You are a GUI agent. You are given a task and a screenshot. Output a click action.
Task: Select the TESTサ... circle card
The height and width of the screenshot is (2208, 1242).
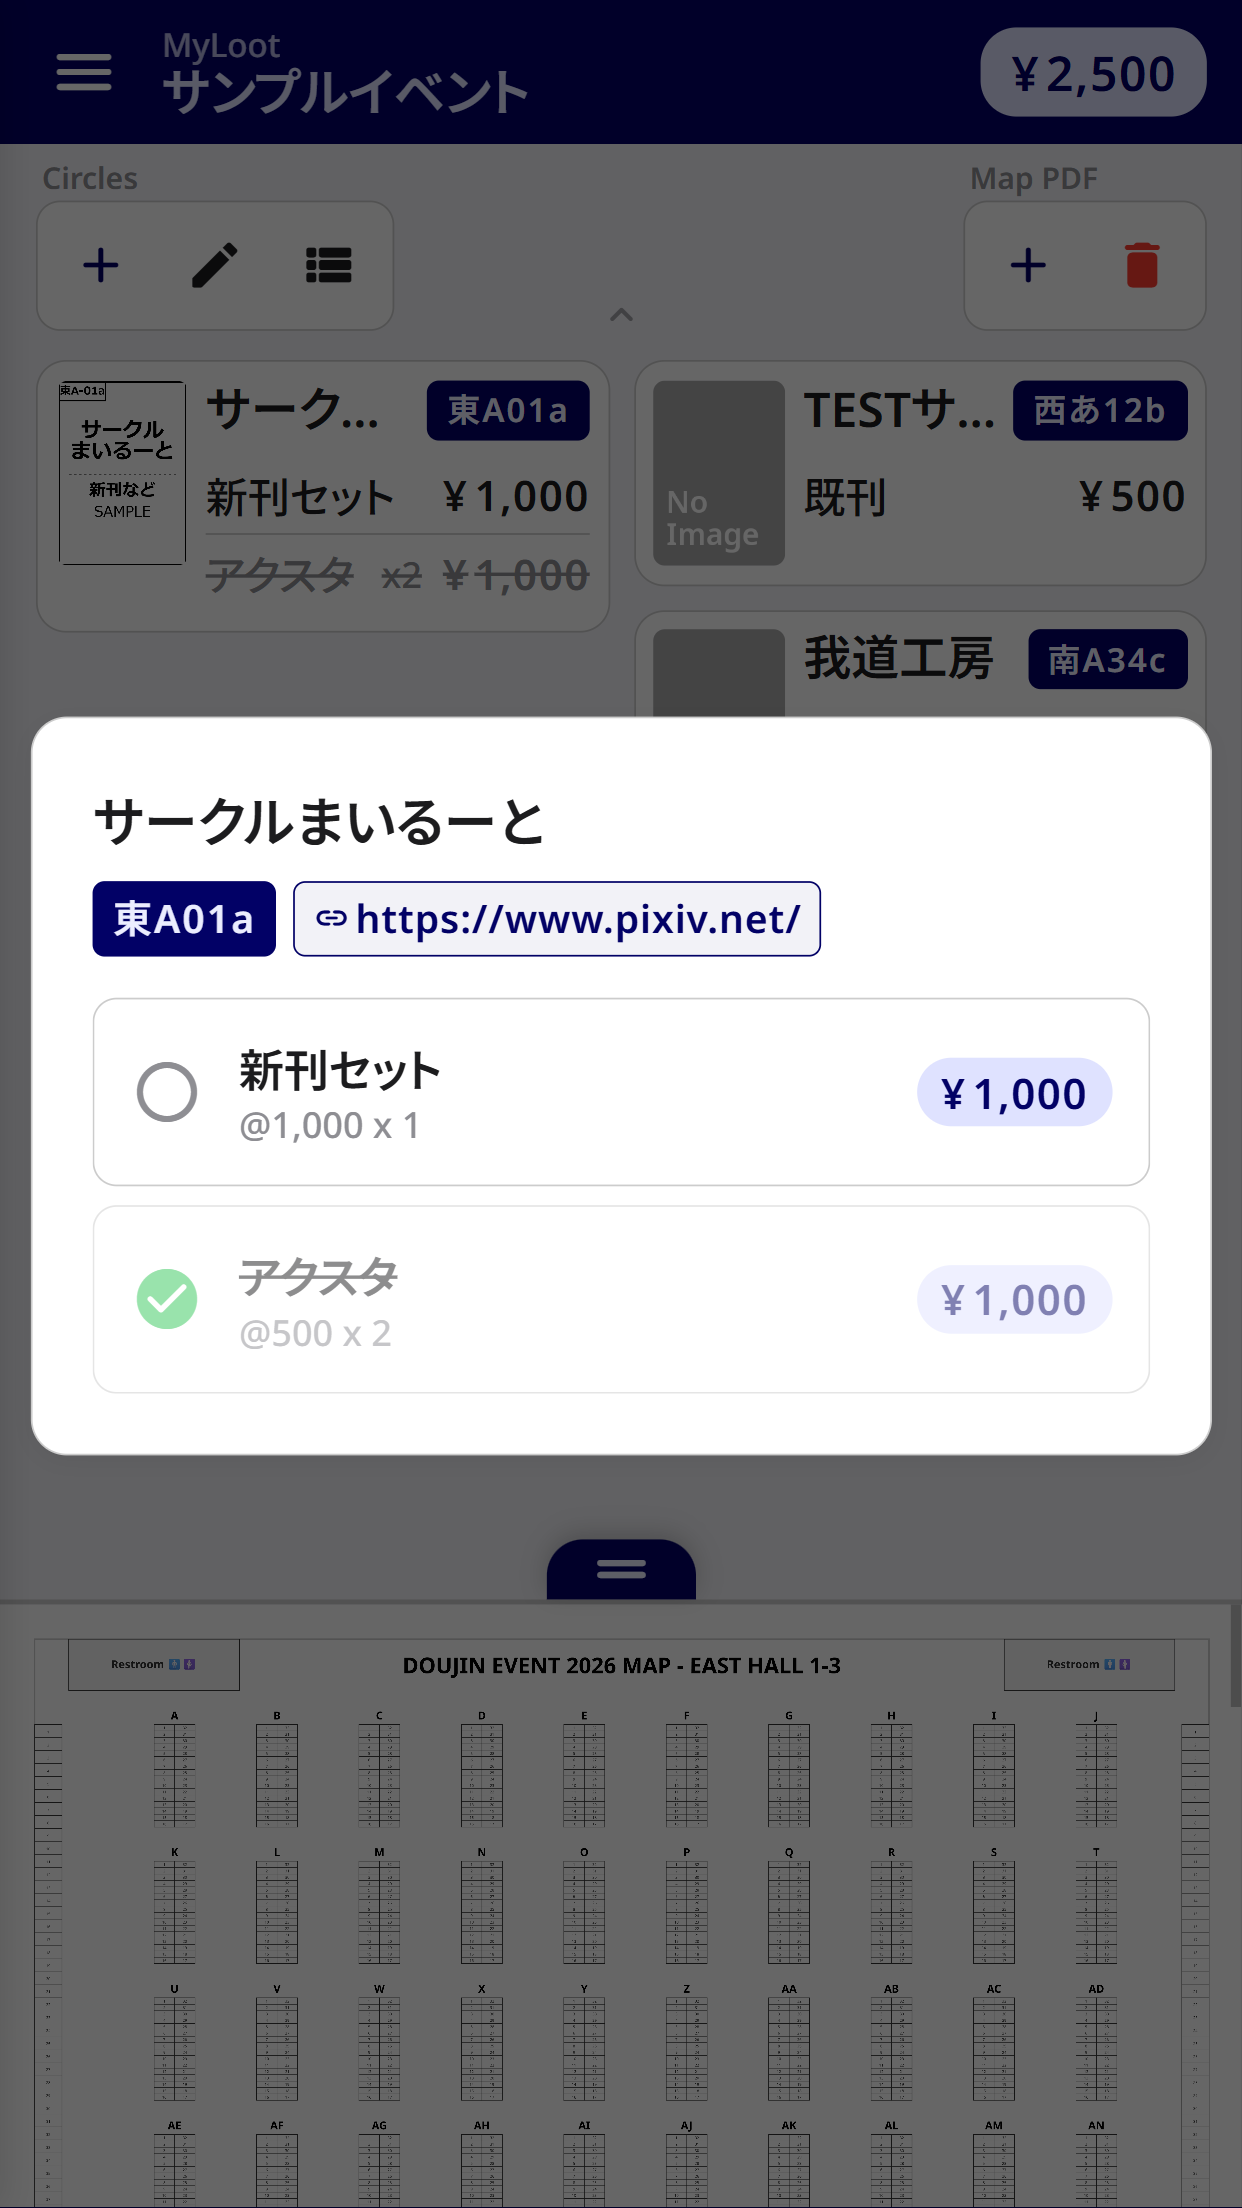(x=920, y=473)
